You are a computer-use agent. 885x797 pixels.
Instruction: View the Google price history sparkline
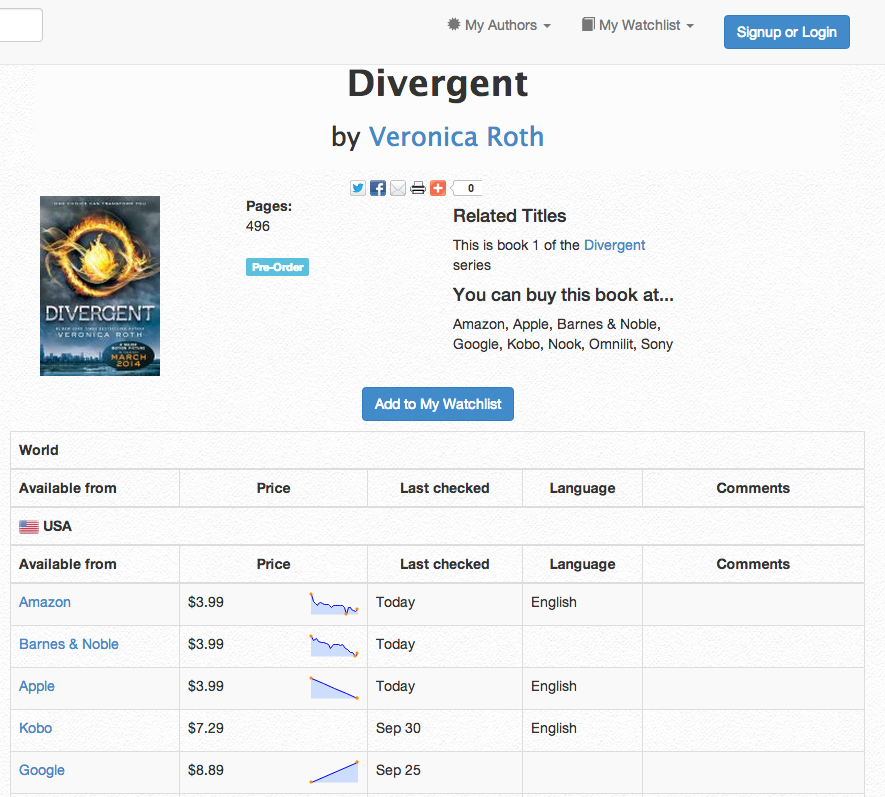334,772
